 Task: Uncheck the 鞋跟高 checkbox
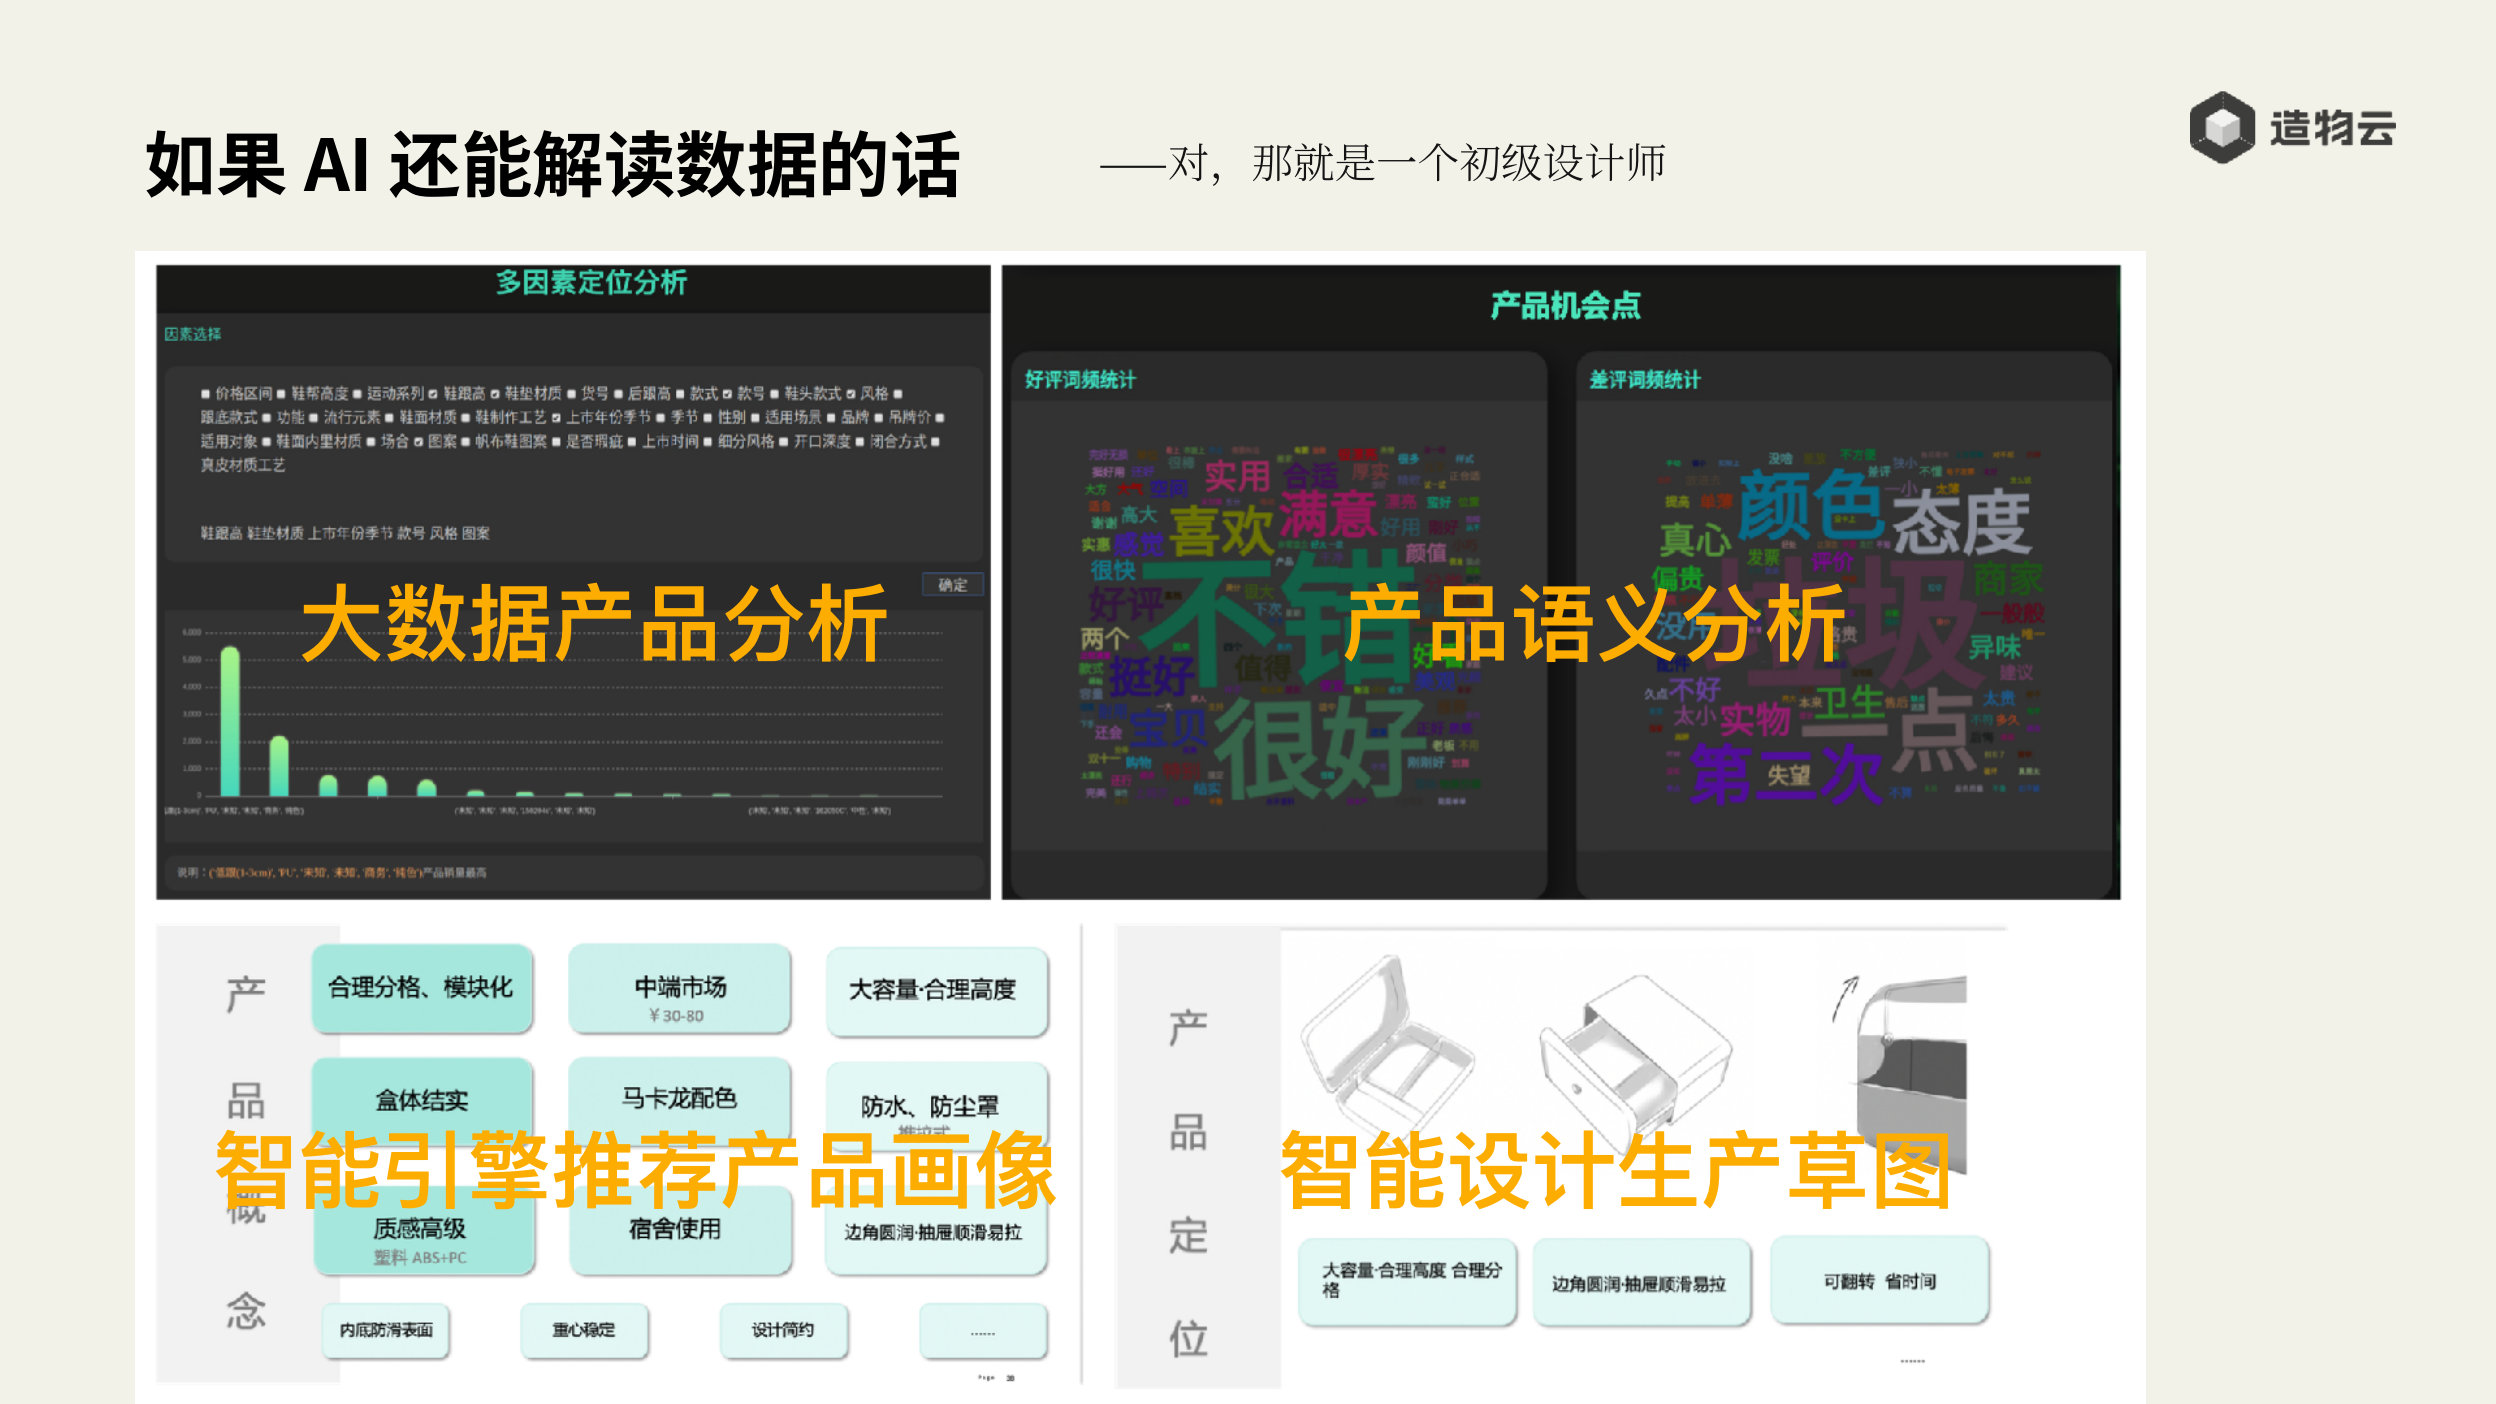click(x=433, y=394)
